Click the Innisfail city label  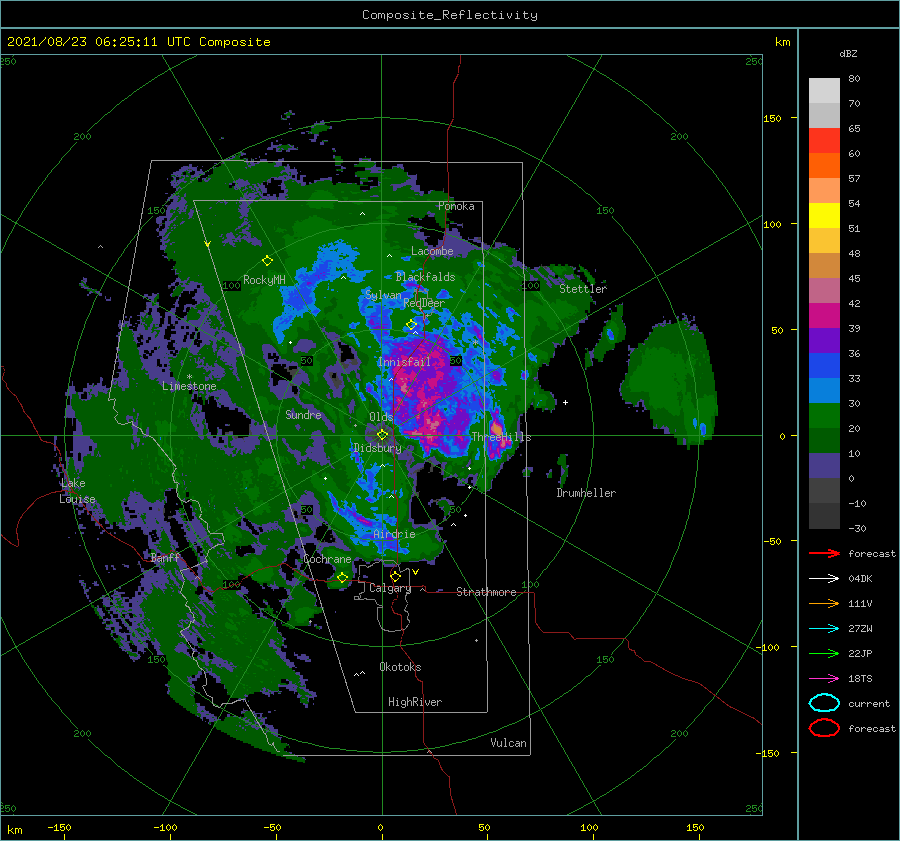point(404,362)
